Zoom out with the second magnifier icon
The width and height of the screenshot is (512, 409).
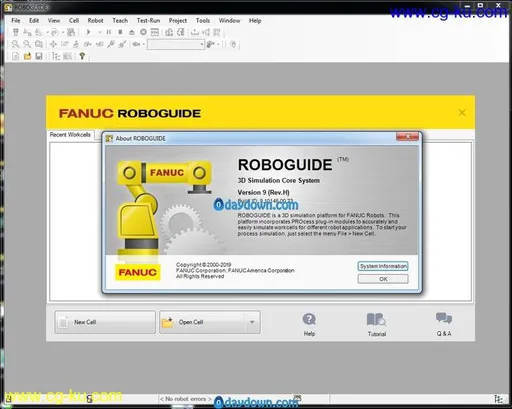click(x=27, y=44)
